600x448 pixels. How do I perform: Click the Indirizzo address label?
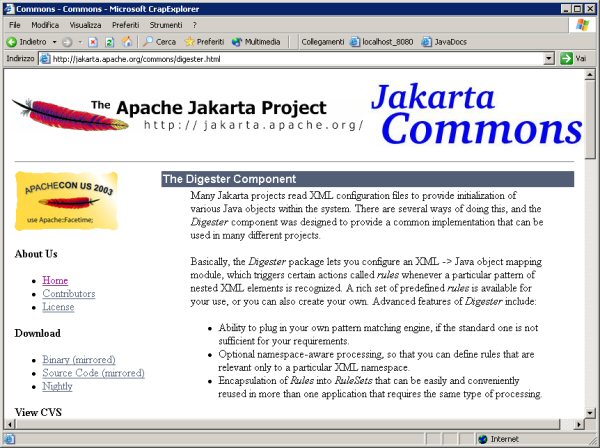pos(20,59)
